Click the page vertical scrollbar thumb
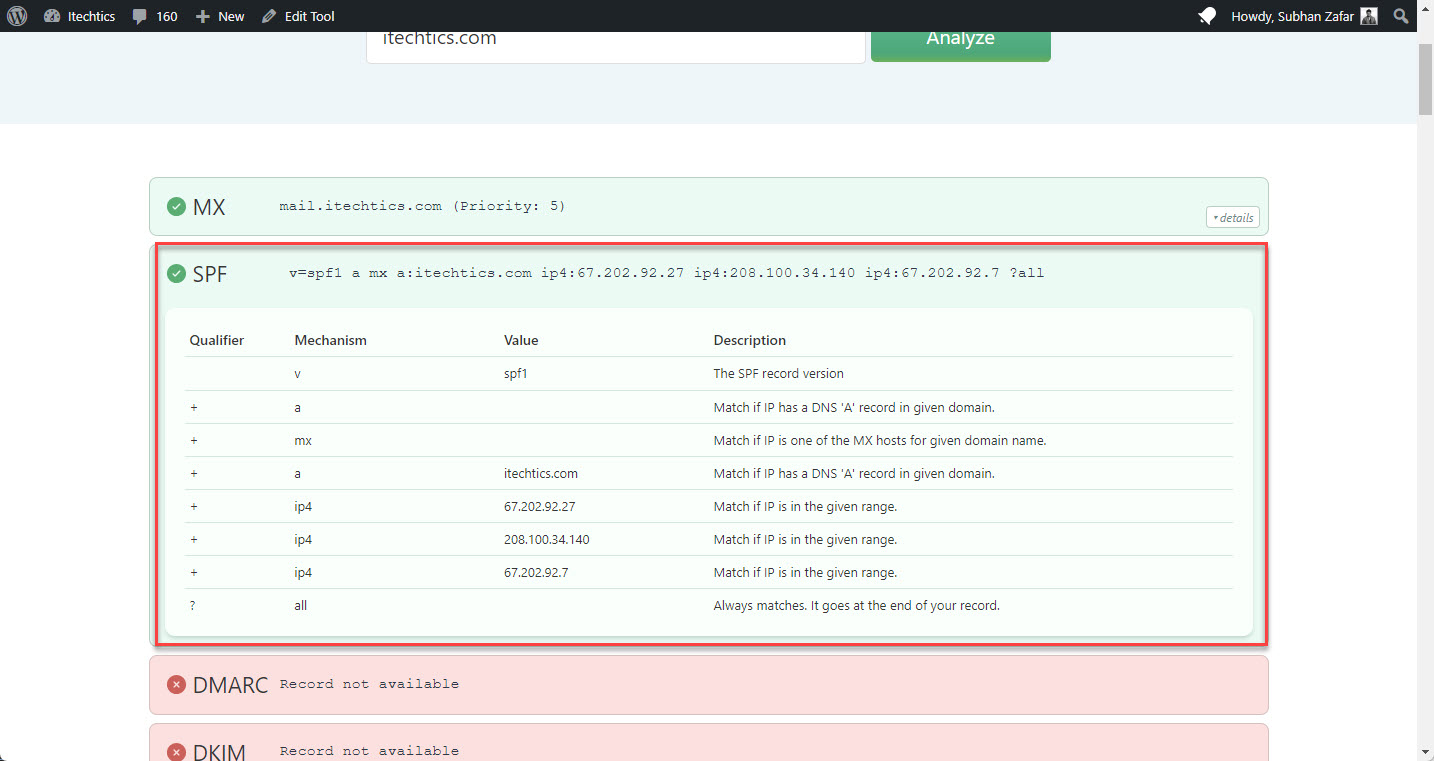This screenshot has height=761, width=1434. click(x=1425, y=78)
